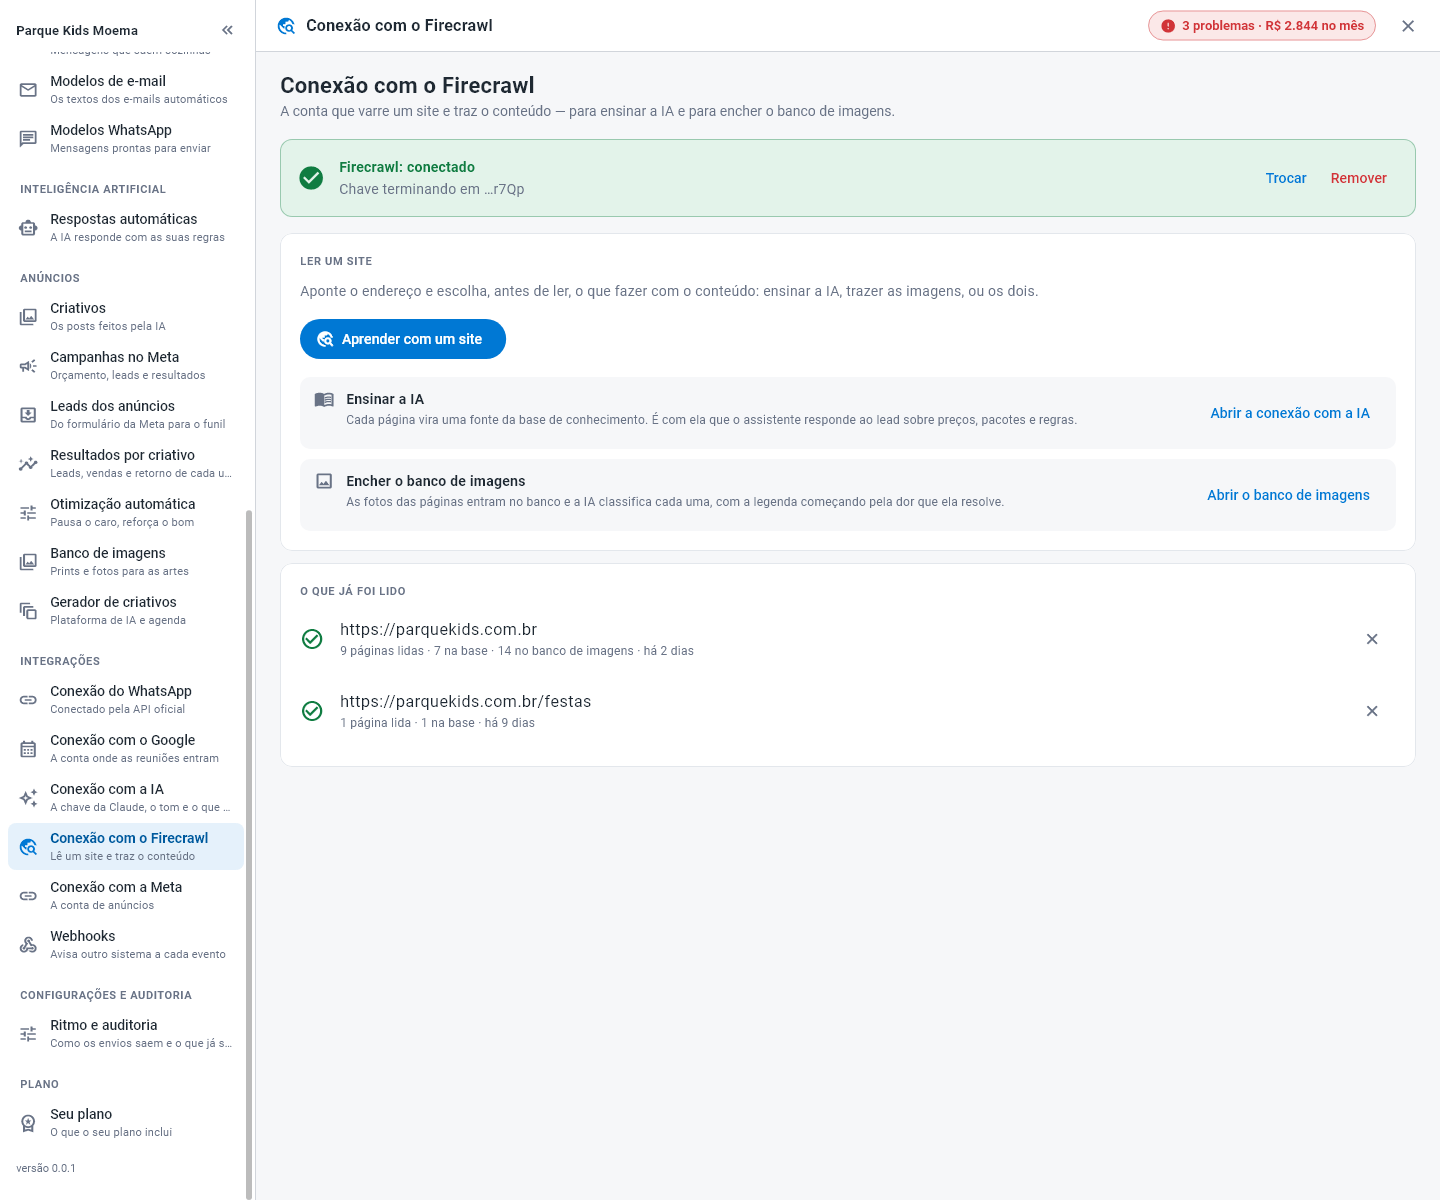Click the calendar icon for Conexão com o Google

coord(28,749)
